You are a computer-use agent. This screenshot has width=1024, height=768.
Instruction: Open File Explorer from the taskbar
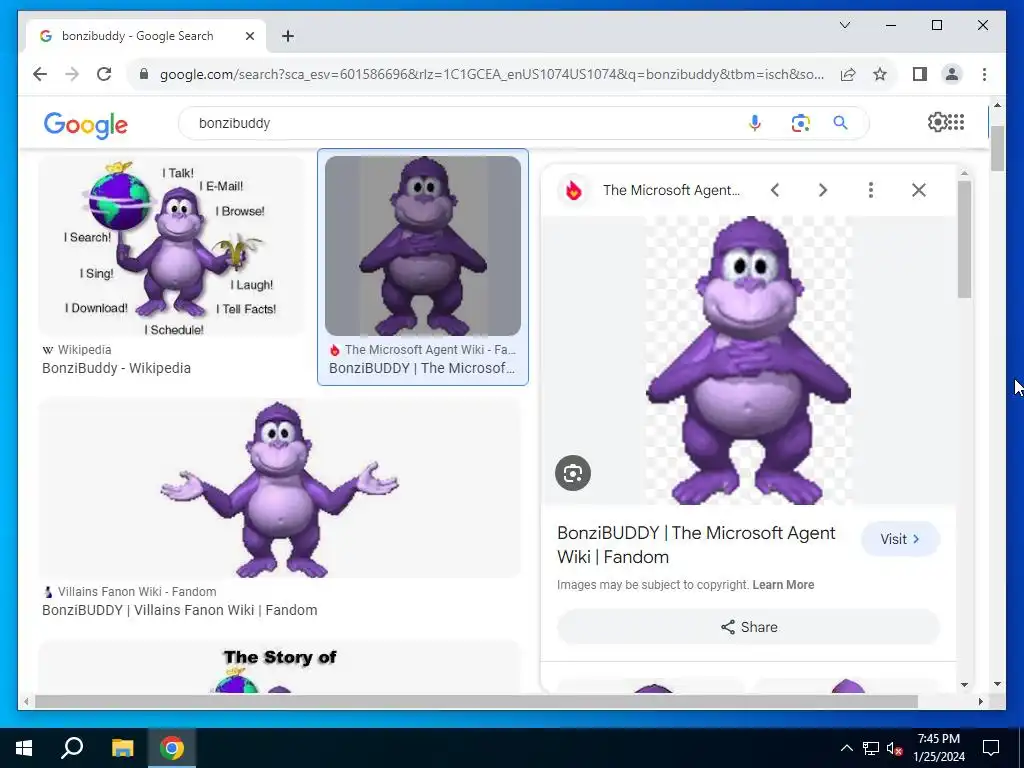pos(122,748)
